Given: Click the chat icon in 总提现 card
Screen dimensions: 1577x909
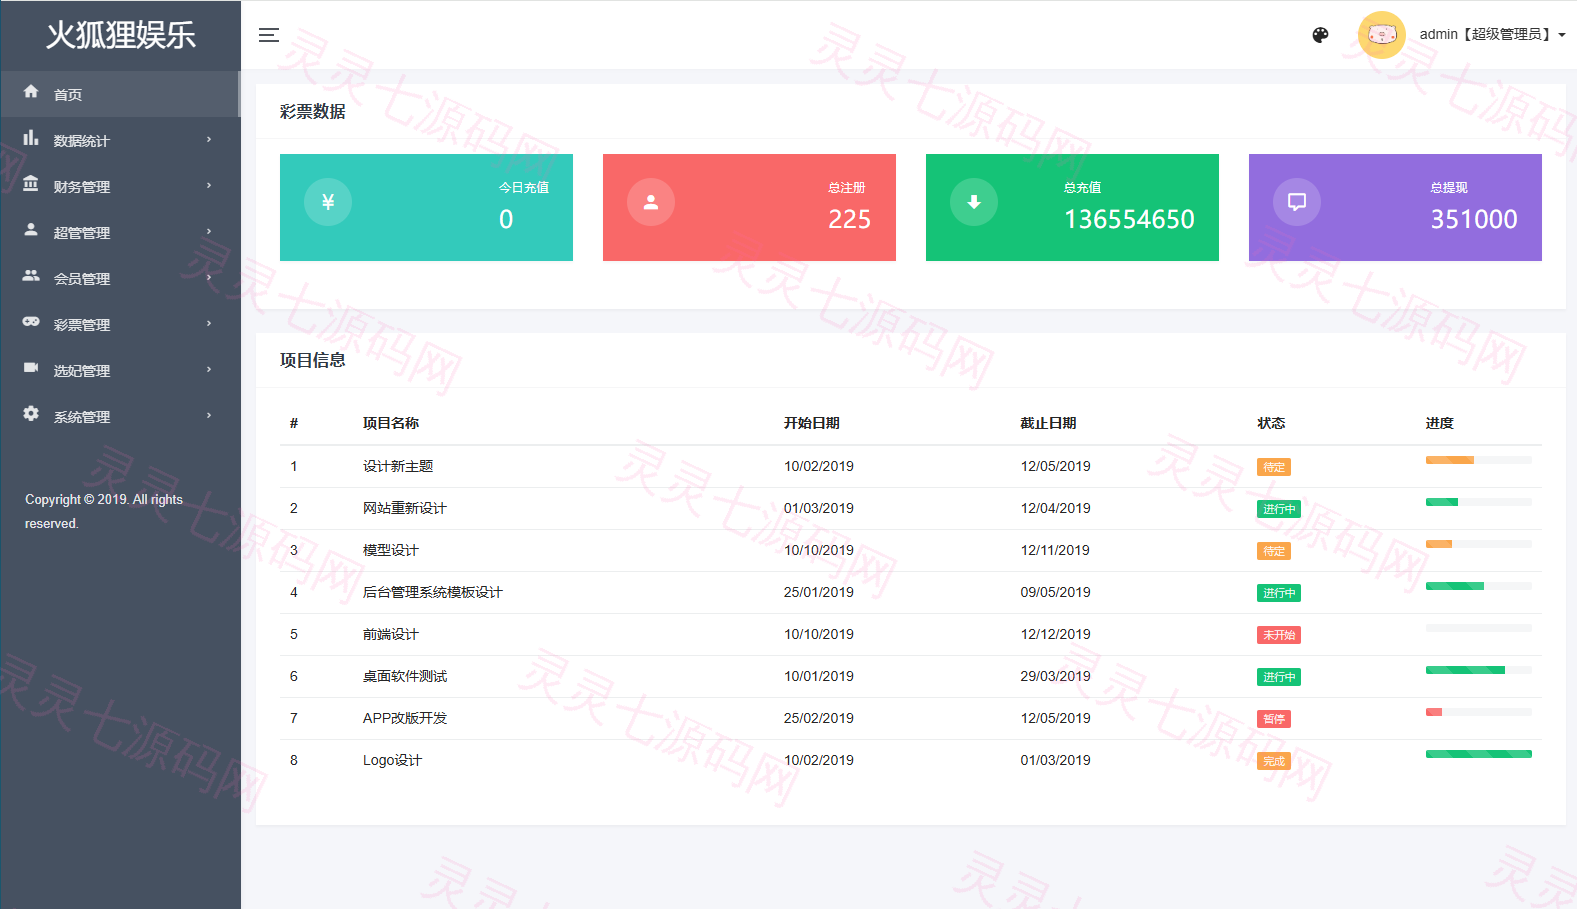Looking at the screenshot, I should coord(1297,202).
